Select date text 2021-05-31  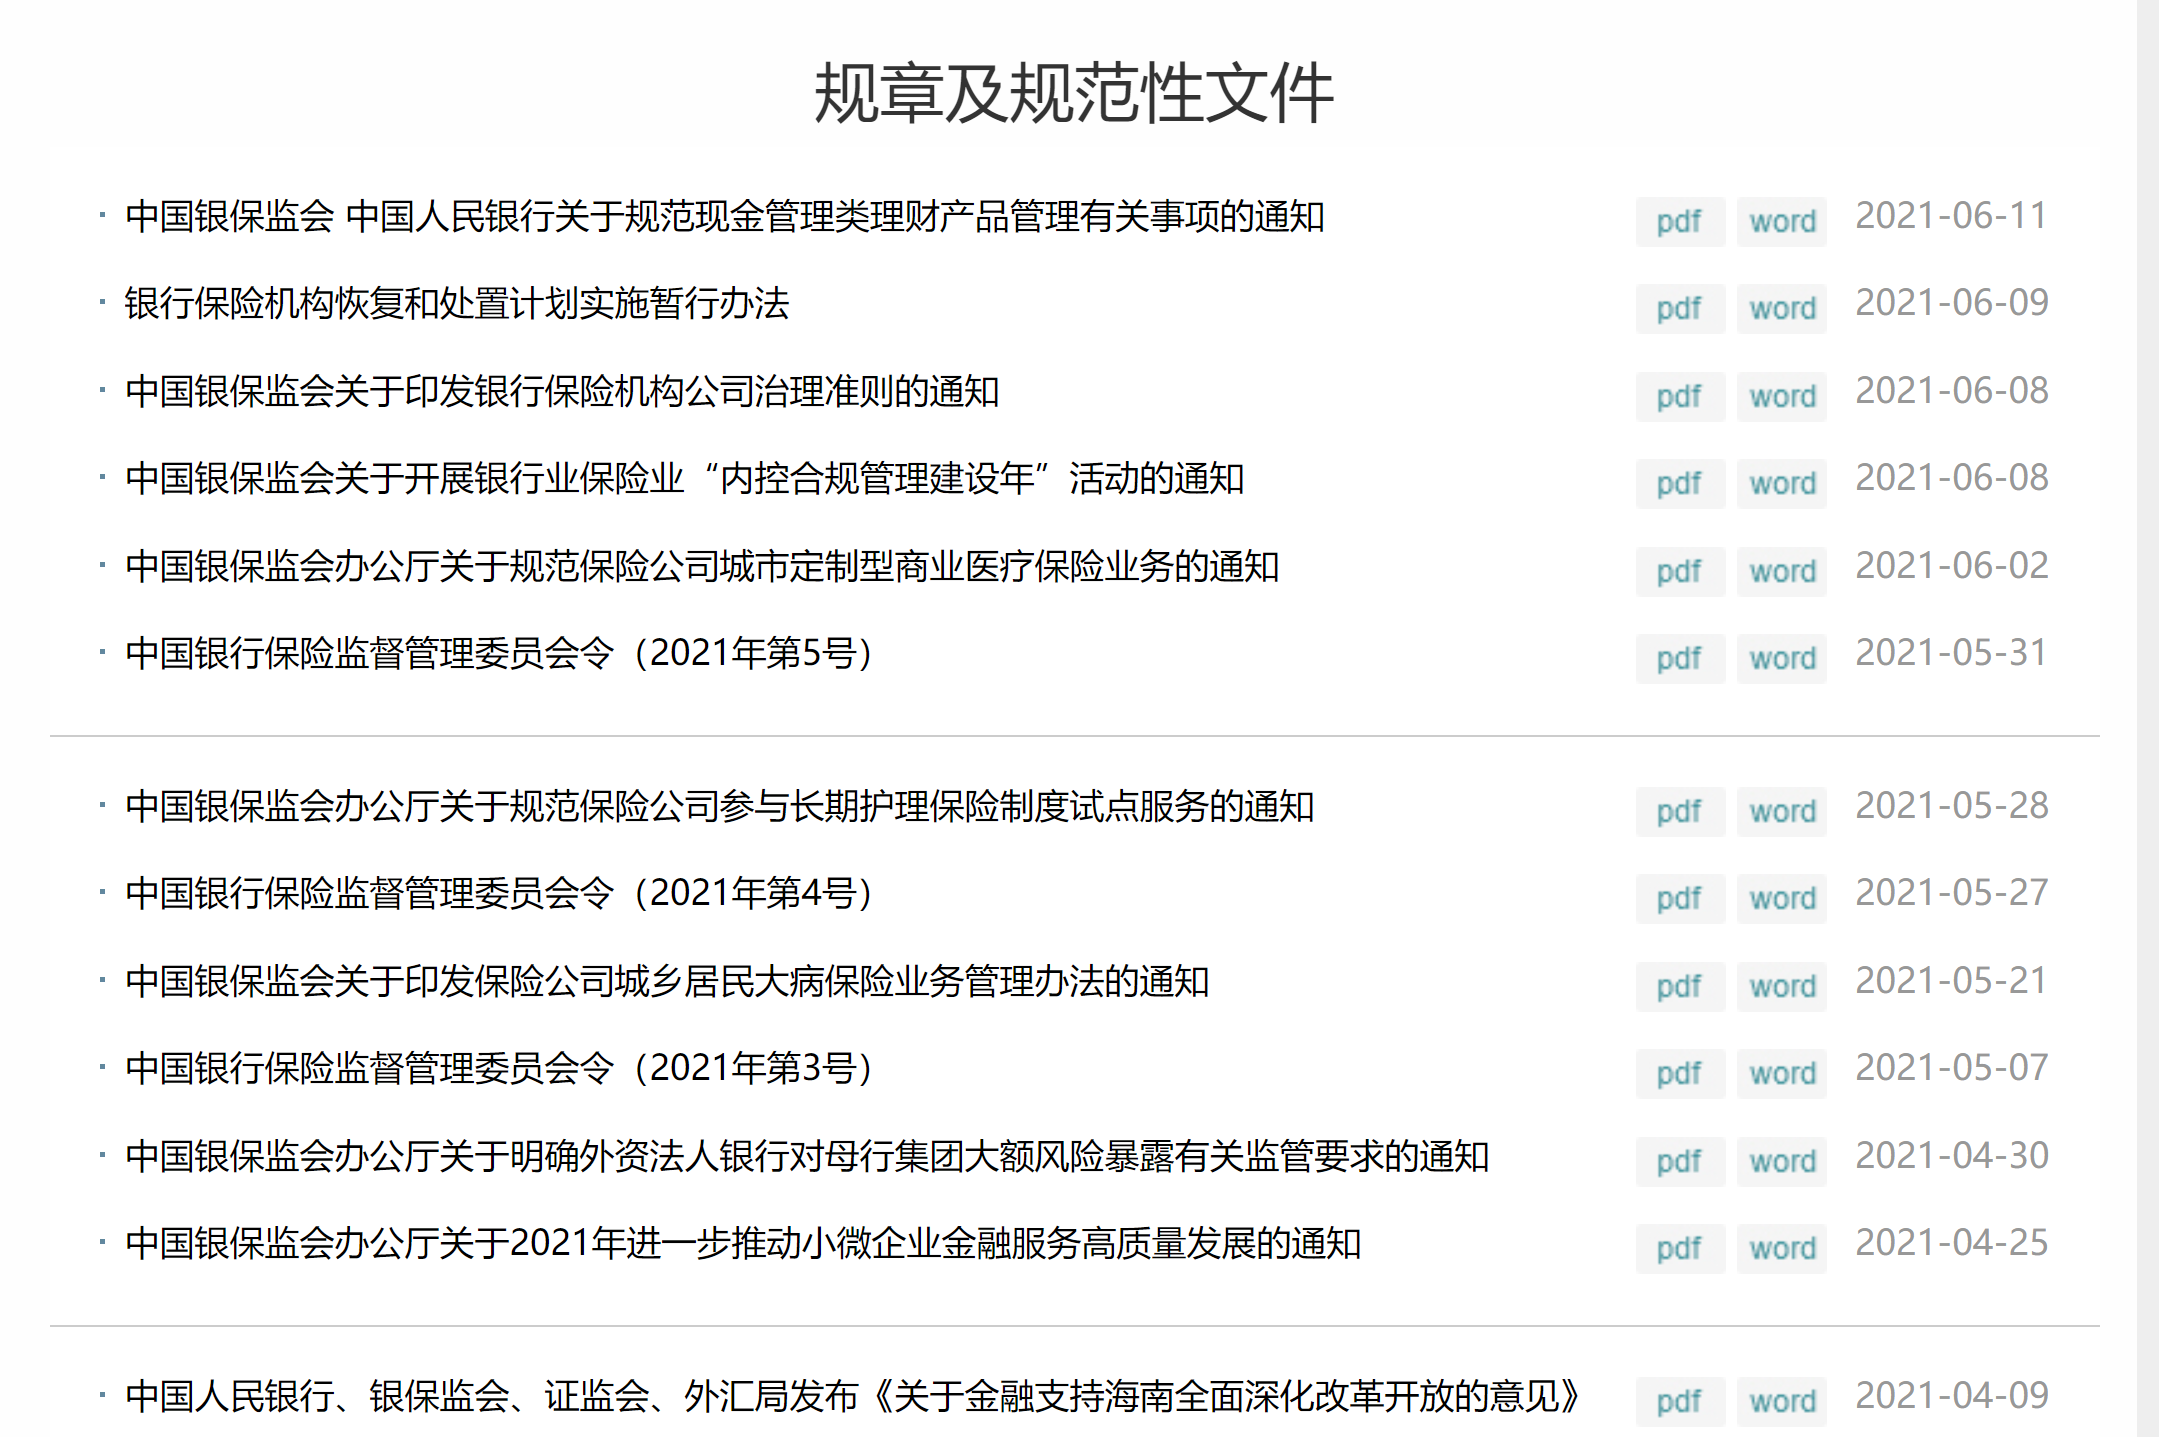click(1952, 653)
